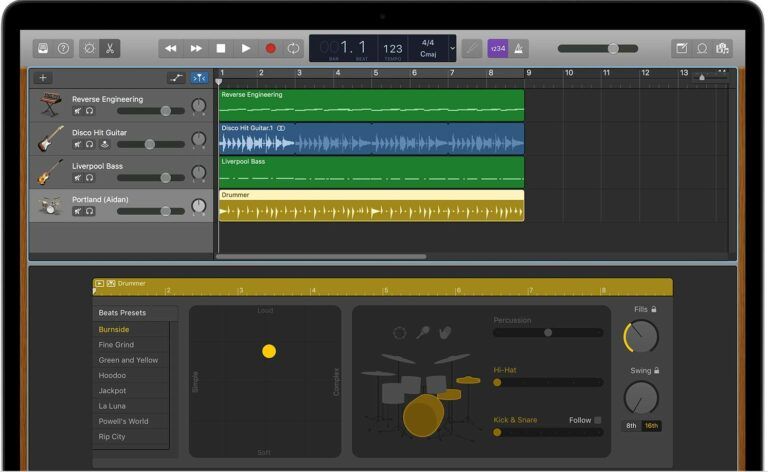768x472 pixels.
Task: Open the tempo 123 field
Action: click(x=393, y=48)
